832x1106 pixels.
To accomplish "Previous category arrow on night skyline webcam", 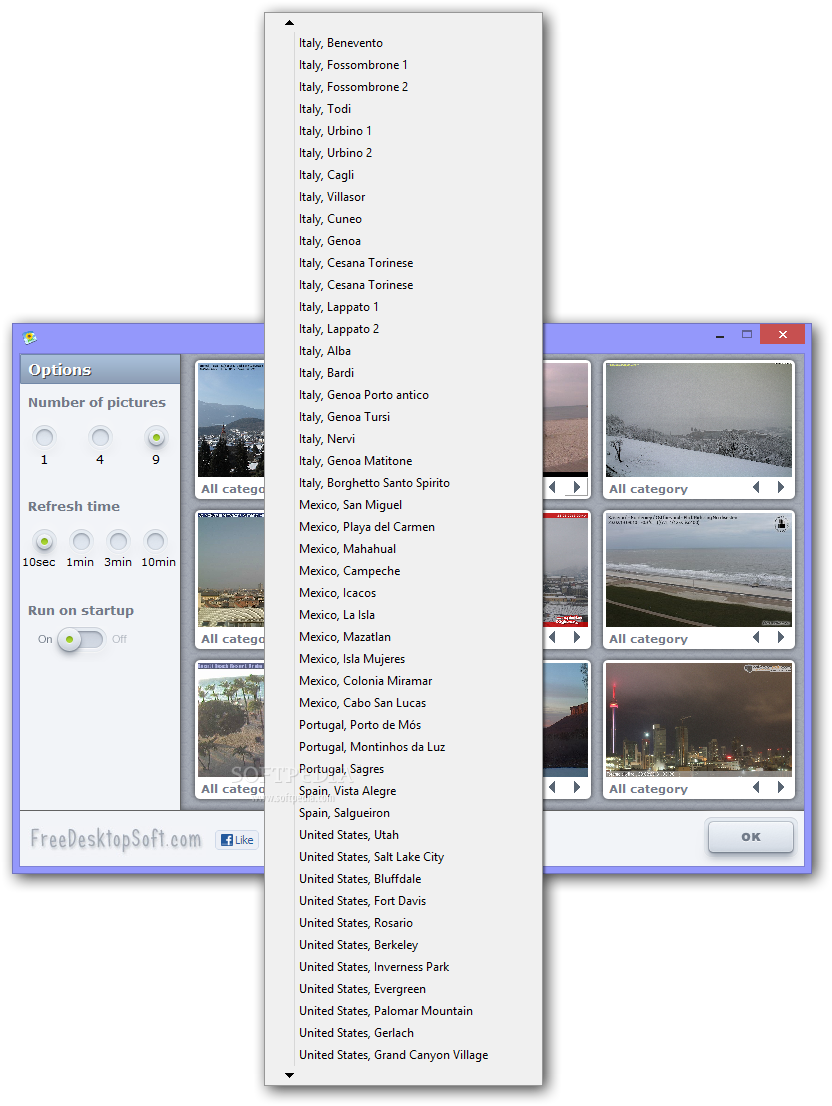I will pos(757,787).
